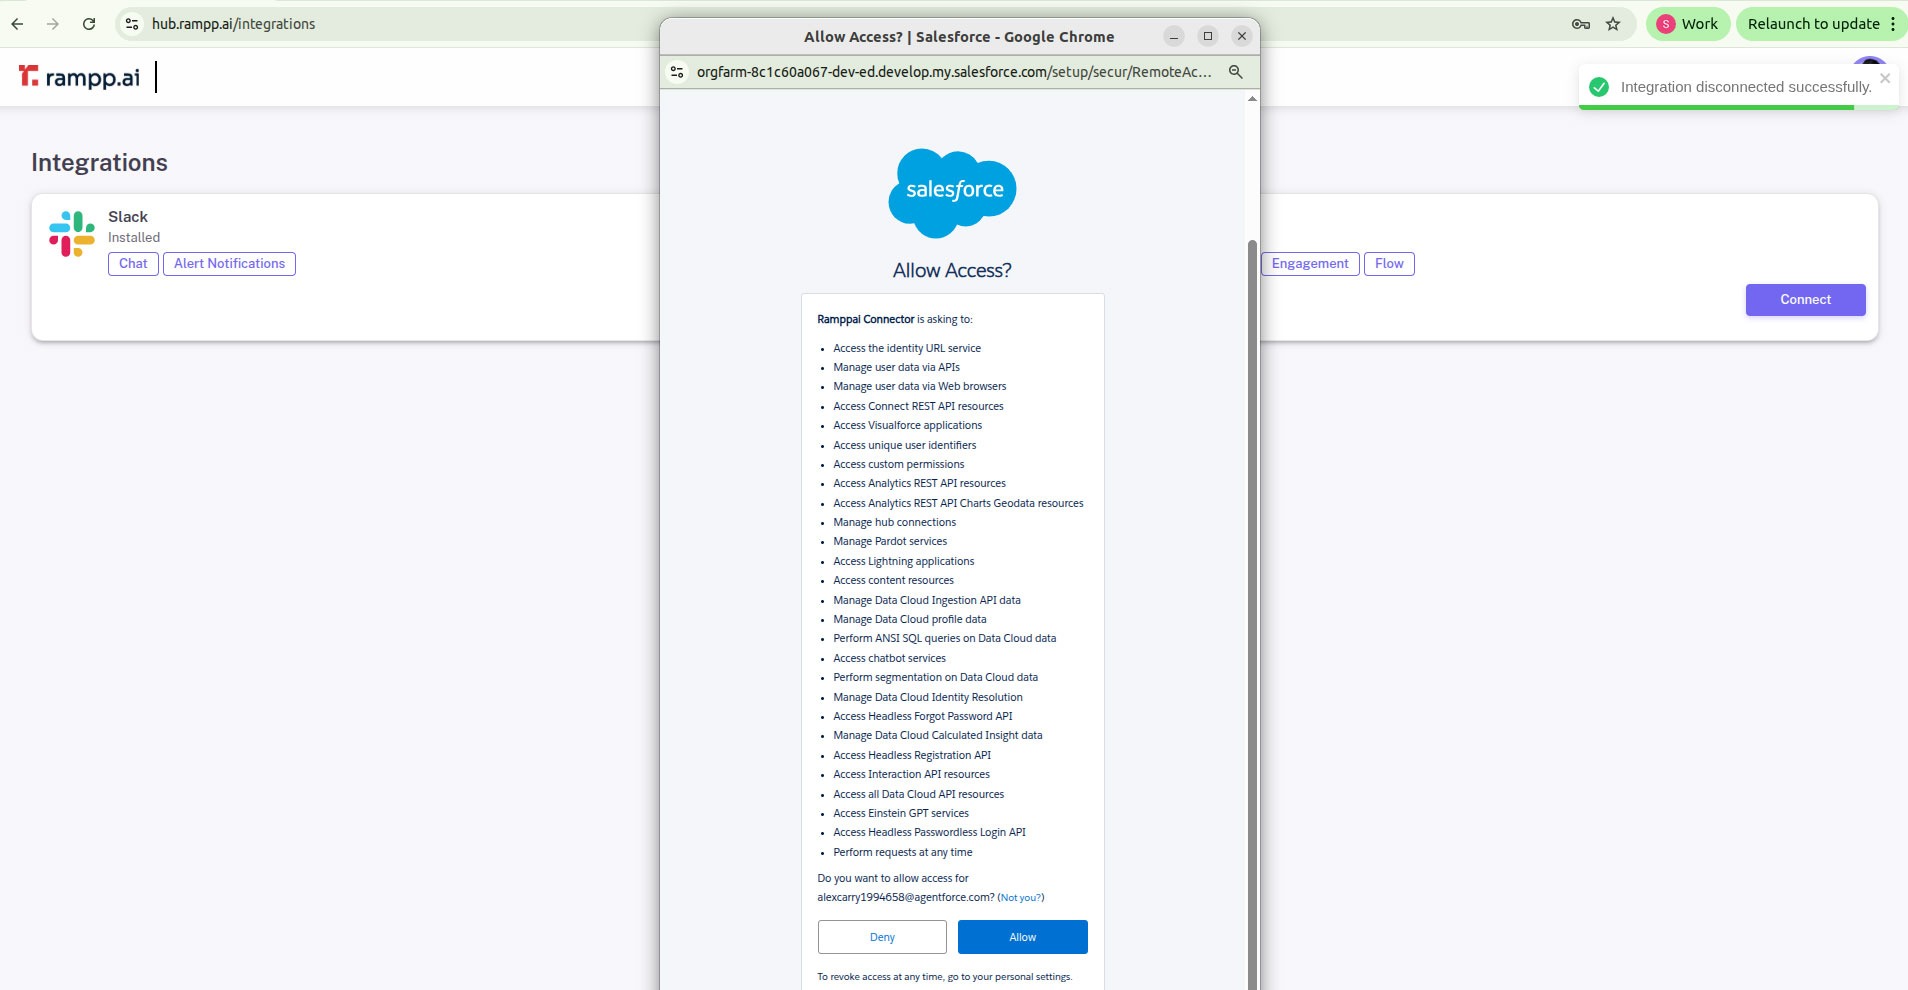Click the Not you? link

(x=1020, y=898)
